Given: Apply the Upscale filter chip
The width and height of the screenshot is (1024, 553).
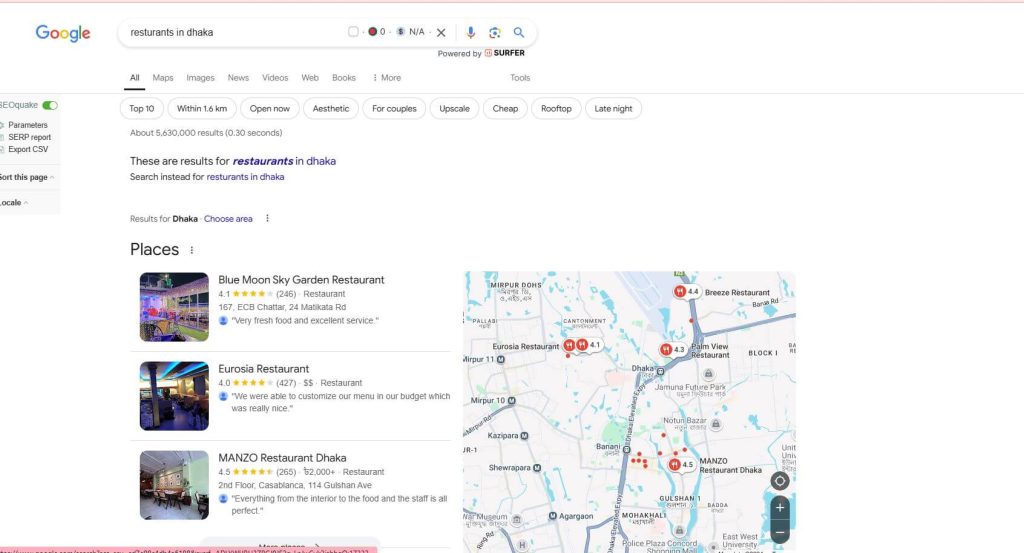Looking at the screenshot, I should click(455, 108).
